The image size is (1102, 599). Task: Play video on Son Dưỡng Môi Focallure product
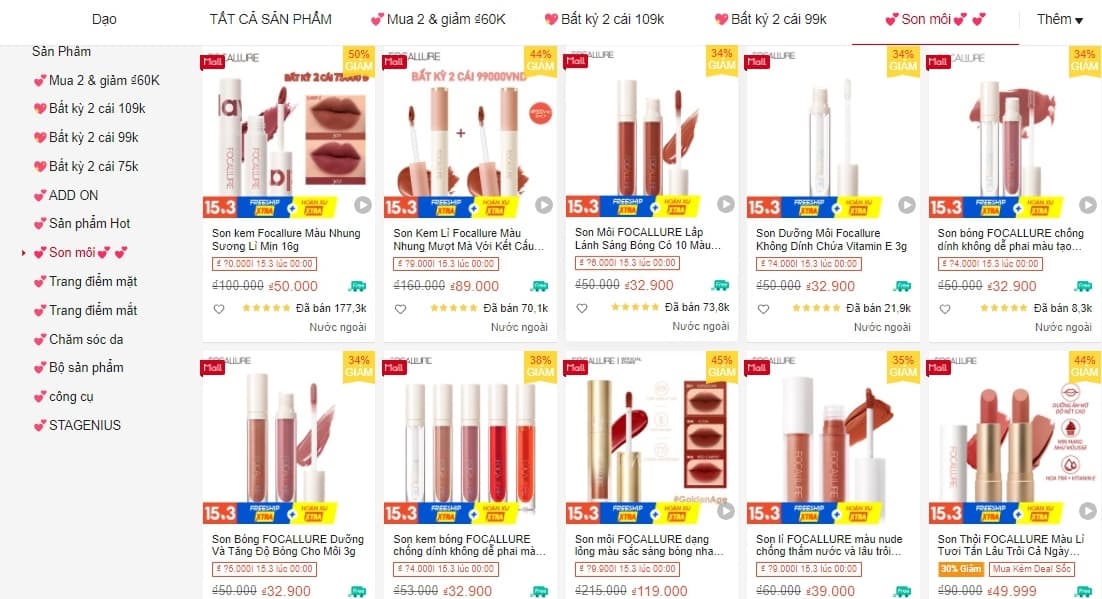tap(907, 205)
